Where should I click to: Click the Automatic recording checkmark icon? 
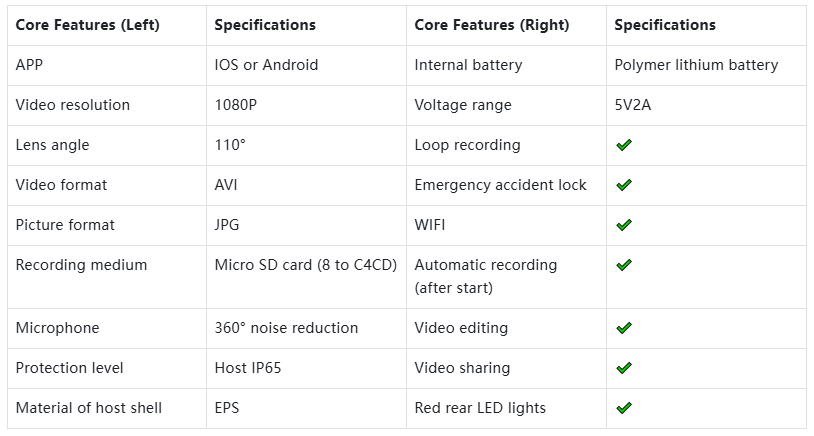[x=624, y=265]
